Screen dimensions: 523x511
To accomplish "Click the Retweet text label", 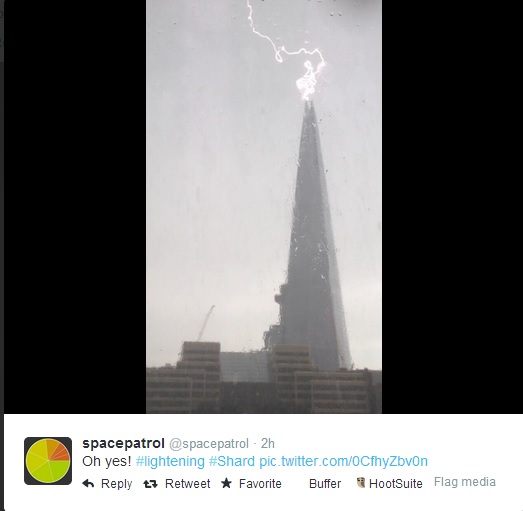I will click(x=187, y=484).
